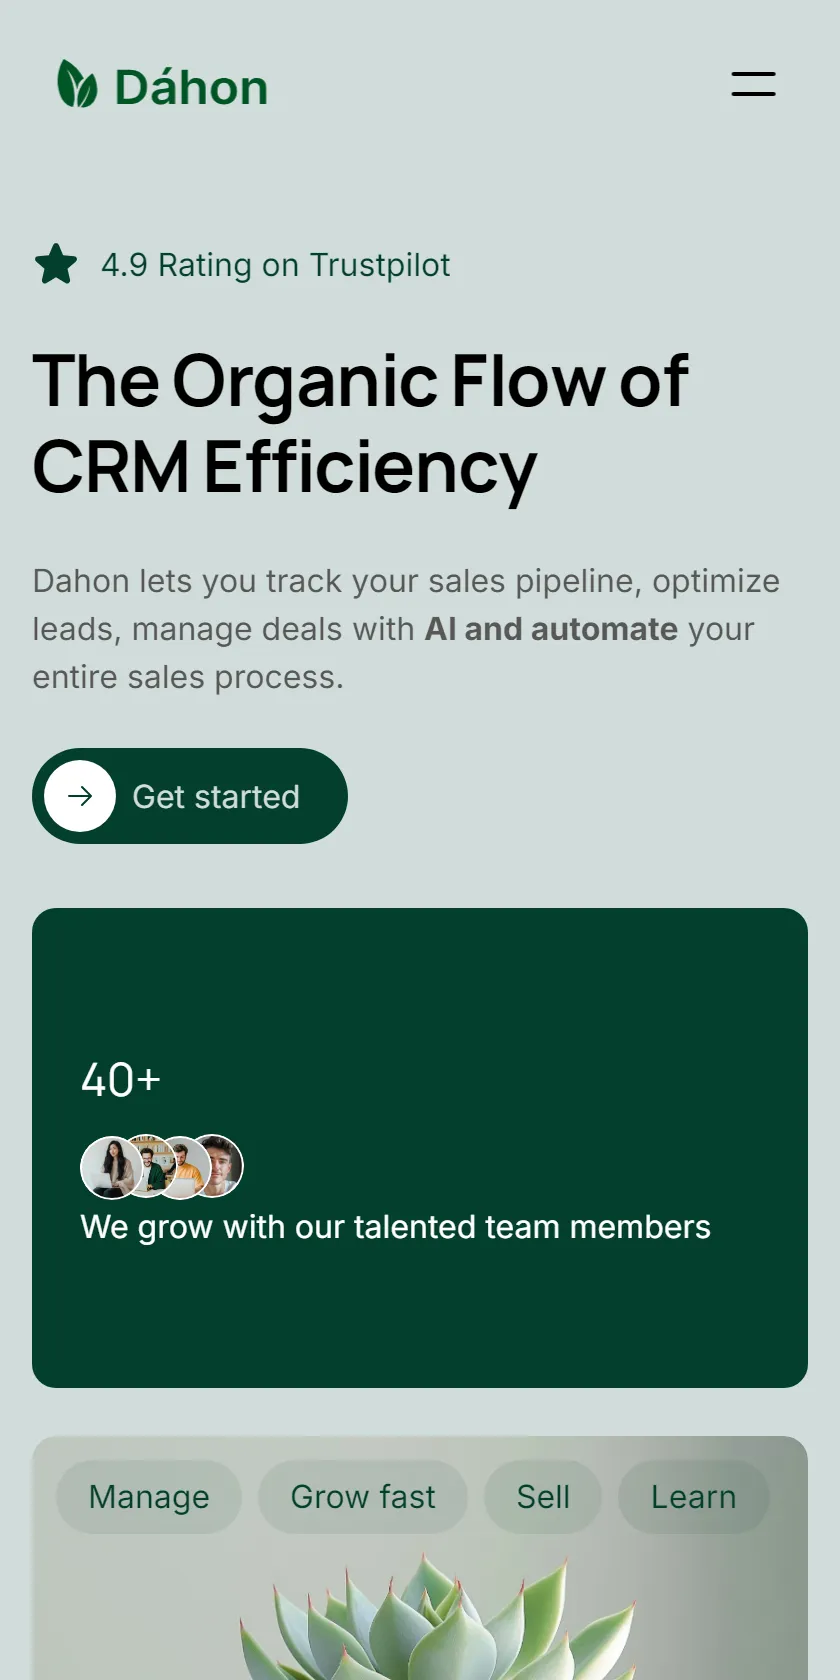Click the headline The Organic Flow of CRM Efficiency
This screenshot has width=840, height=1680.
[360, 424]
